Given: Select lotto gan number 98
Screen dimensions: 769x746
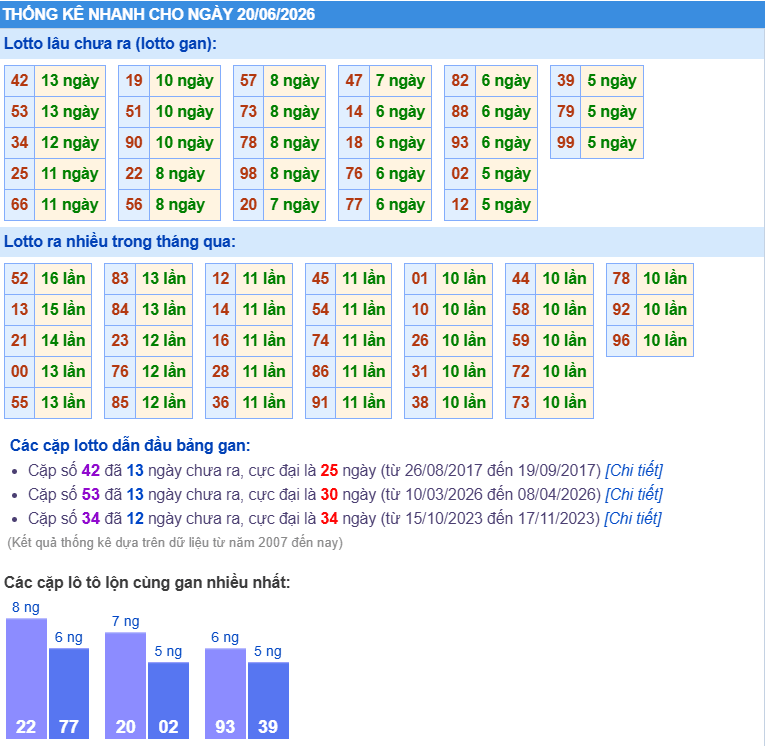Looking at the screenshot, I should 249,174.
